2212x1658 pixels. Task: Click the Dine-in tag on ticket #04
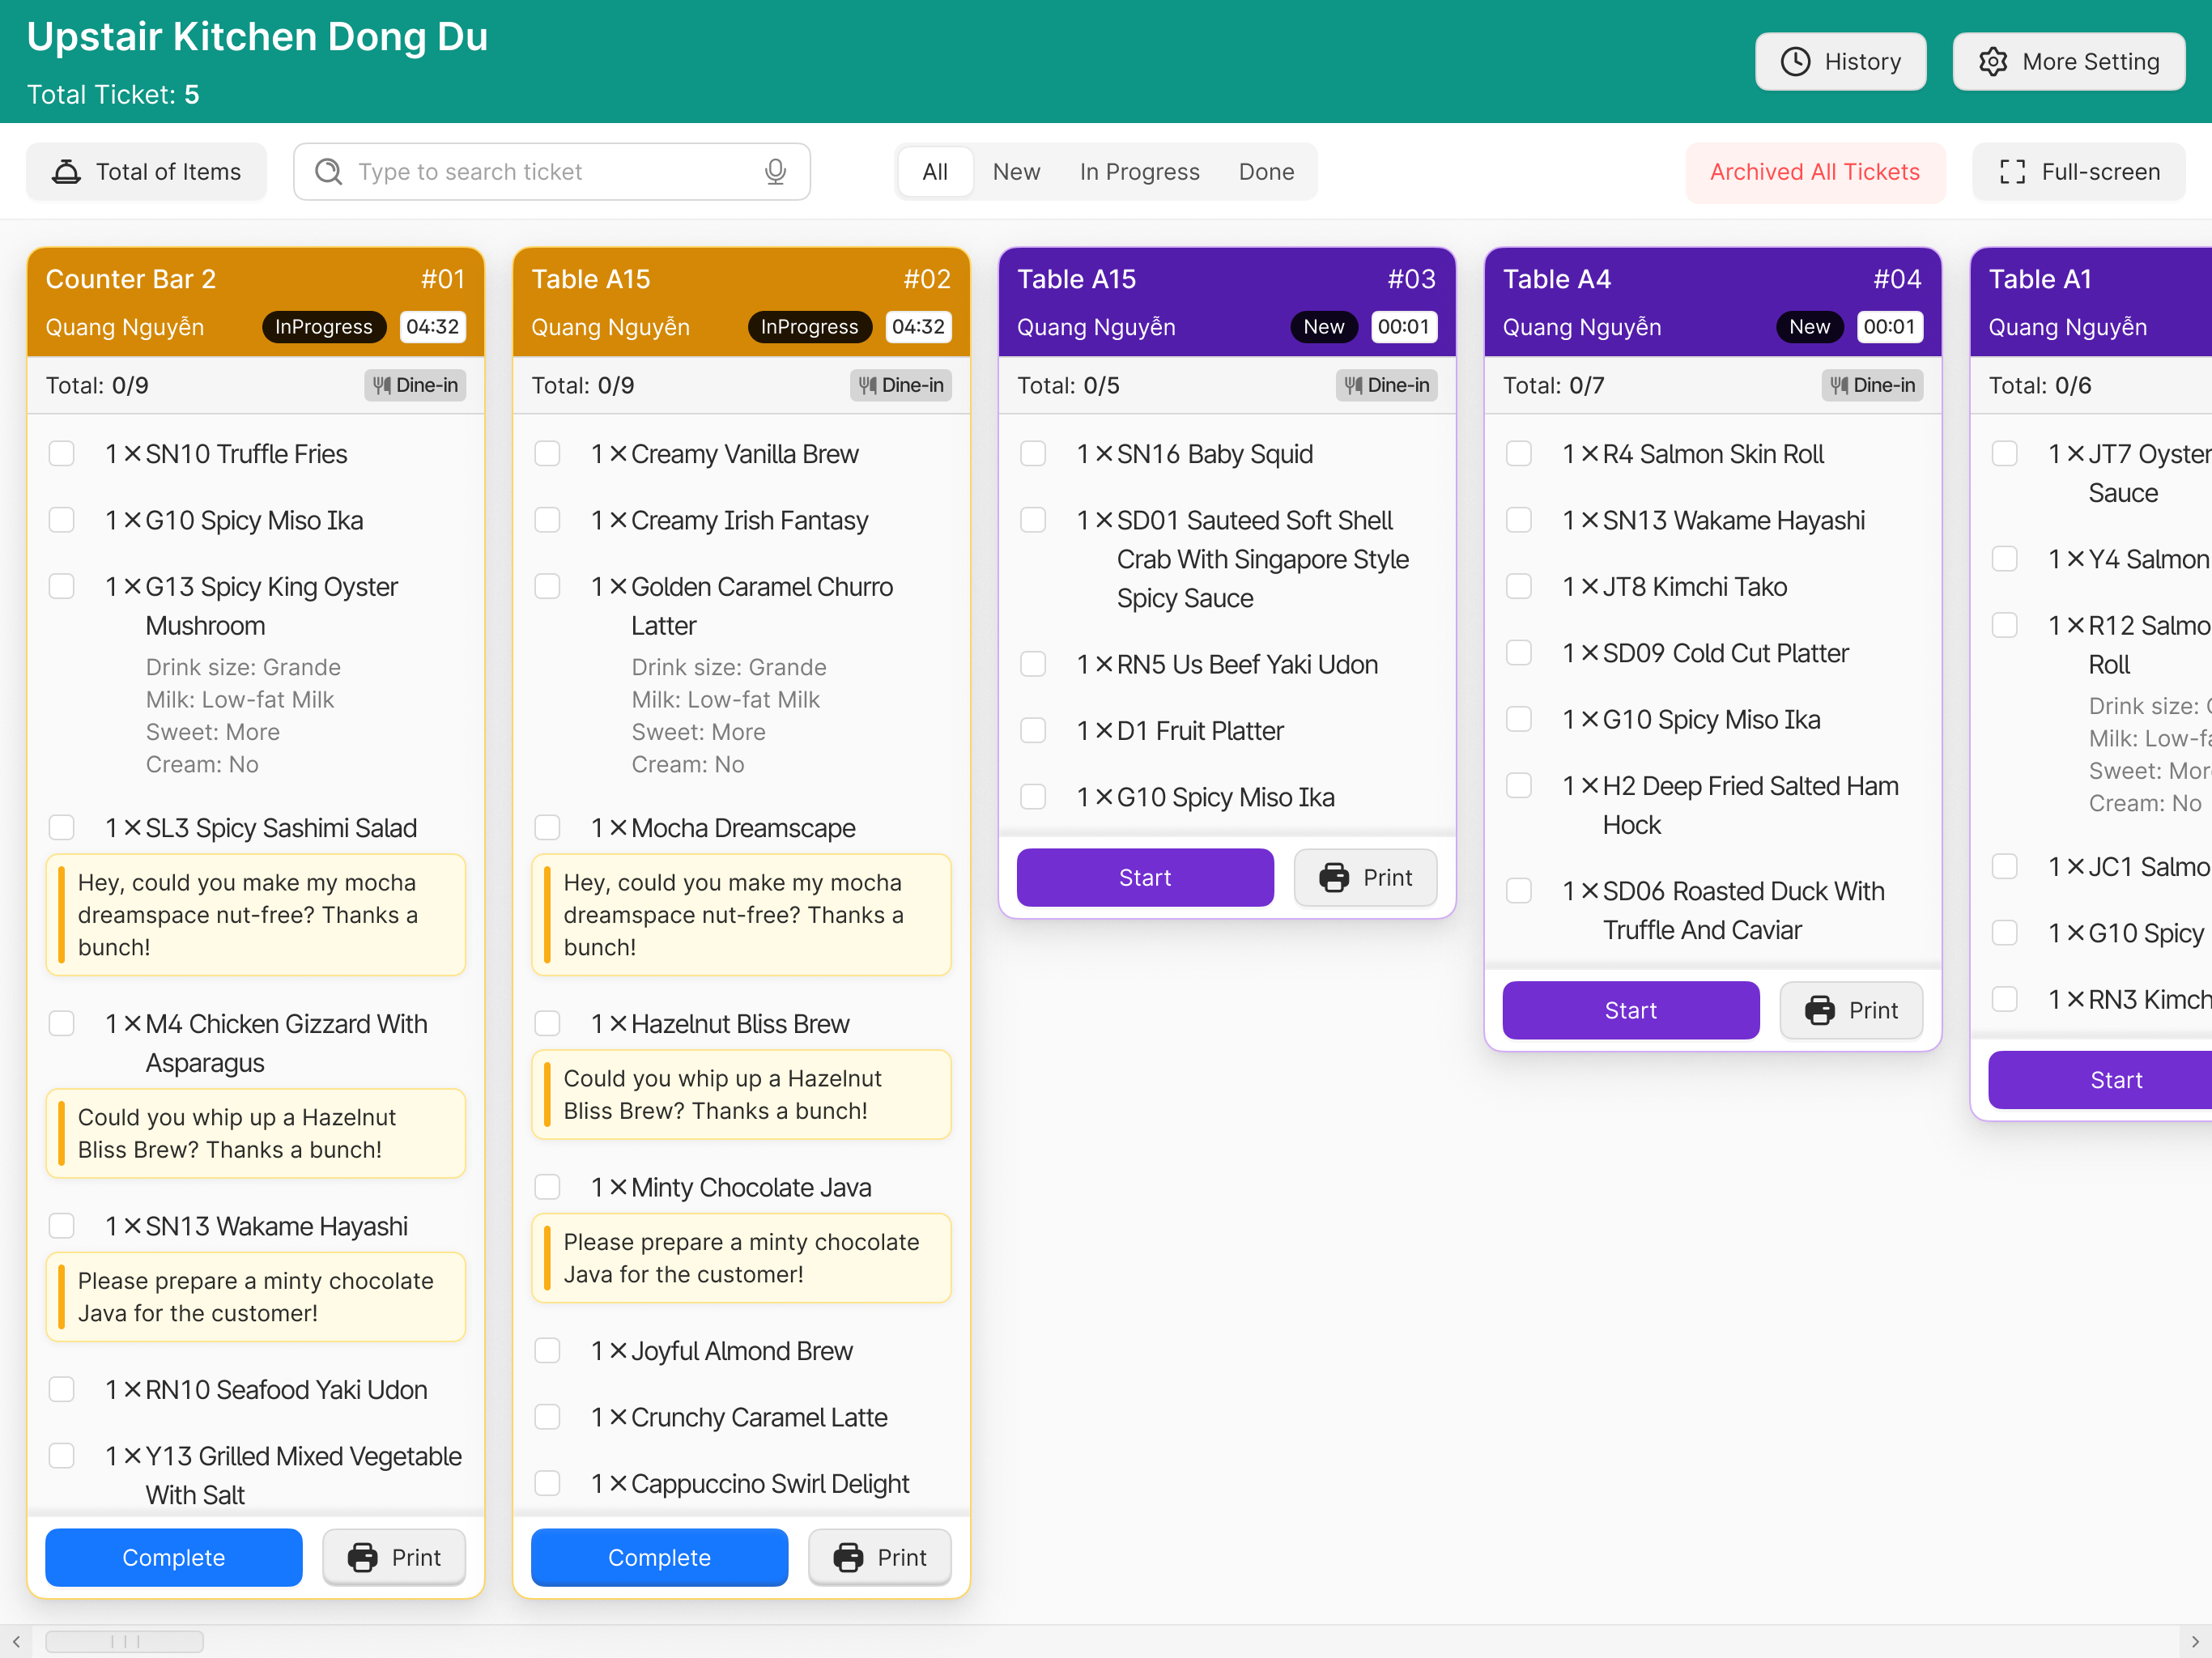(x=1873, y=385)
